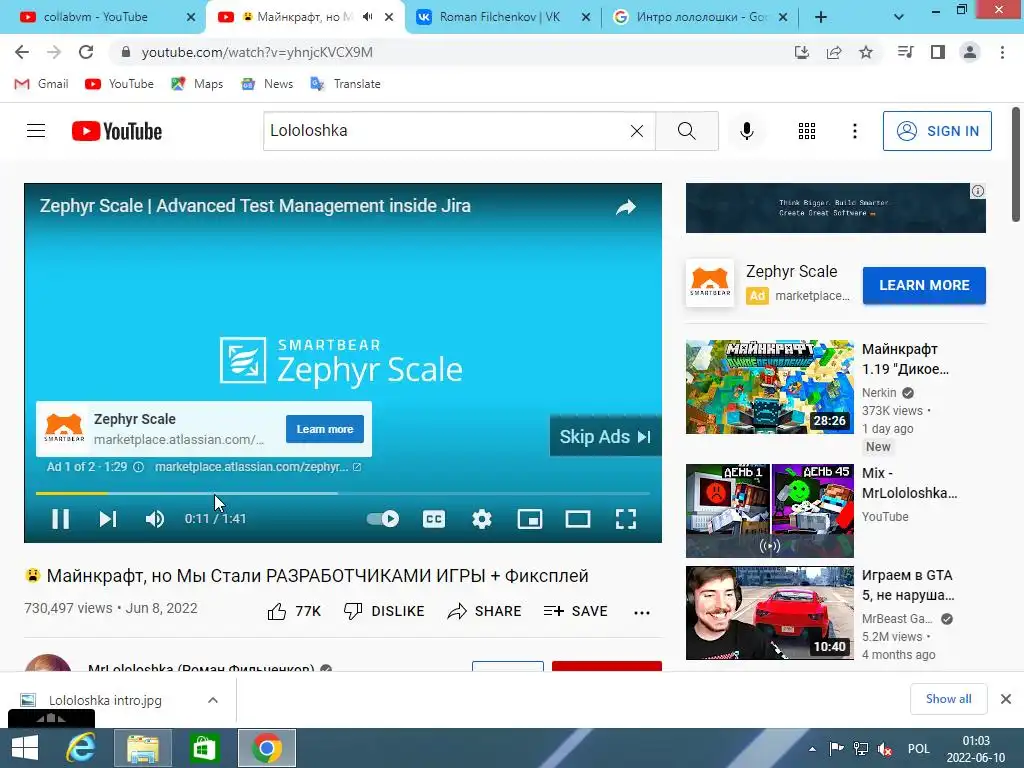Click the DISLIKE button
The height and width of the screenshot is (768, 1024).
(x=384, y=611)
